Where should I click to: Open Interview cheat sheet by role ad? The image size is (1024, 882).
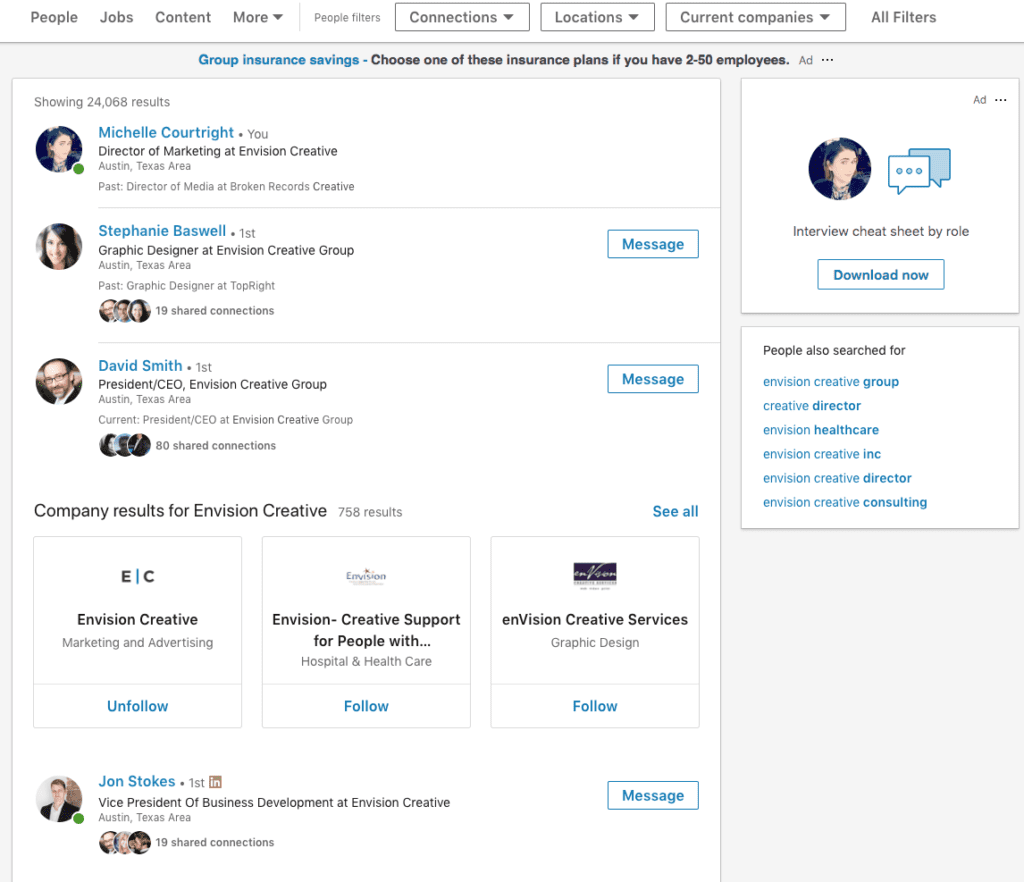880,231
